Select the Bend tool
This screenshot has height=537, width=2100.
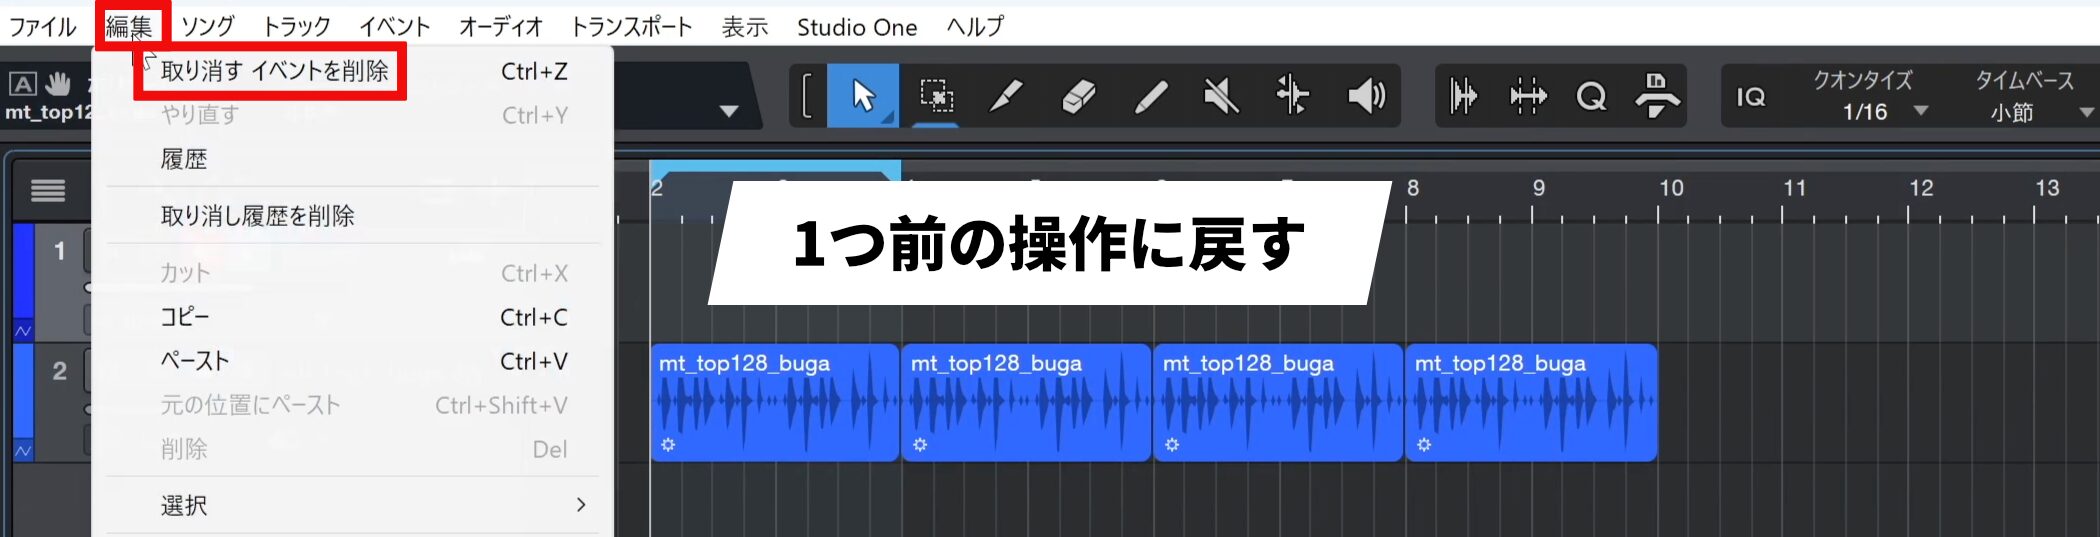click(x=1292, y=96)
